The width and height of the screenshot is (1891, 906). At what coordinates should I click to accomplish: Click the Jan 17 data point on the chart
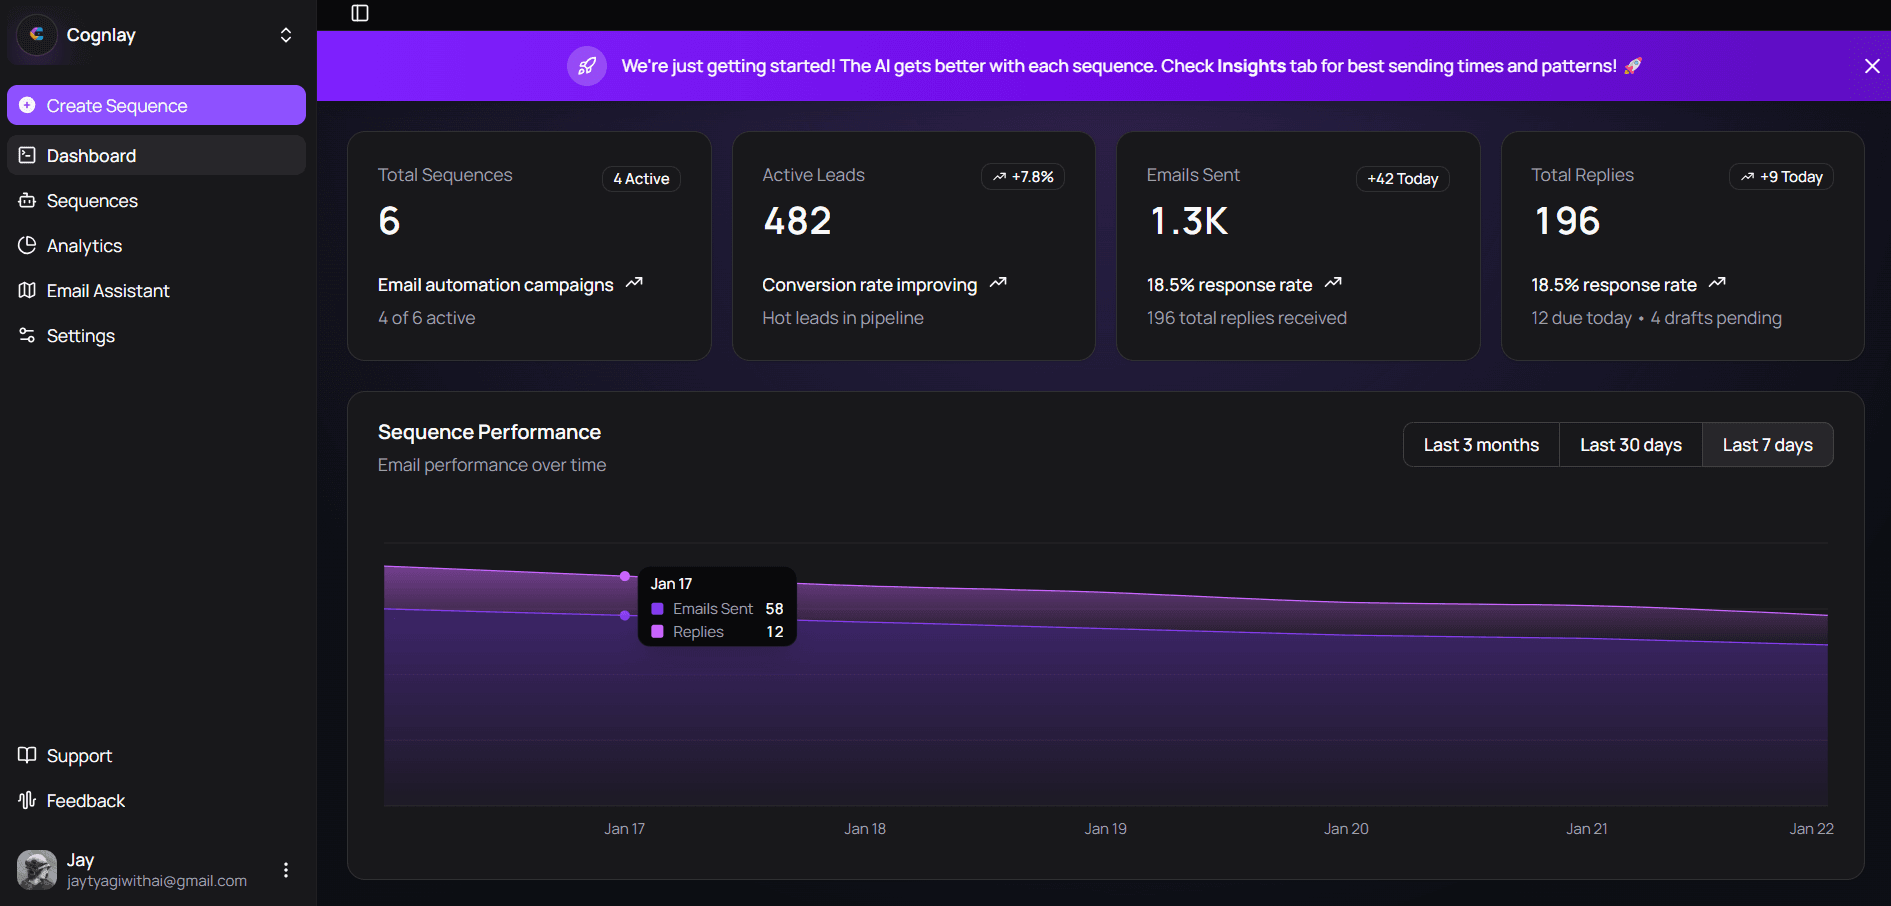click(x=625, y=577)
